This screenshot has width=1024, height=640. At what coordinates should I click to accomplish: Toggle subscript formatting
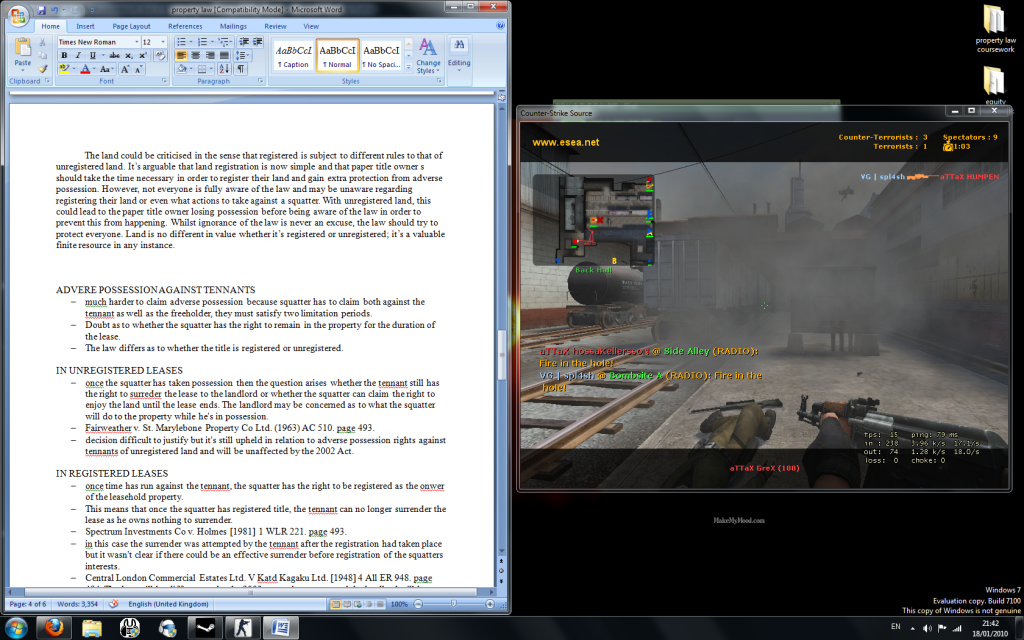click(129, 56)
